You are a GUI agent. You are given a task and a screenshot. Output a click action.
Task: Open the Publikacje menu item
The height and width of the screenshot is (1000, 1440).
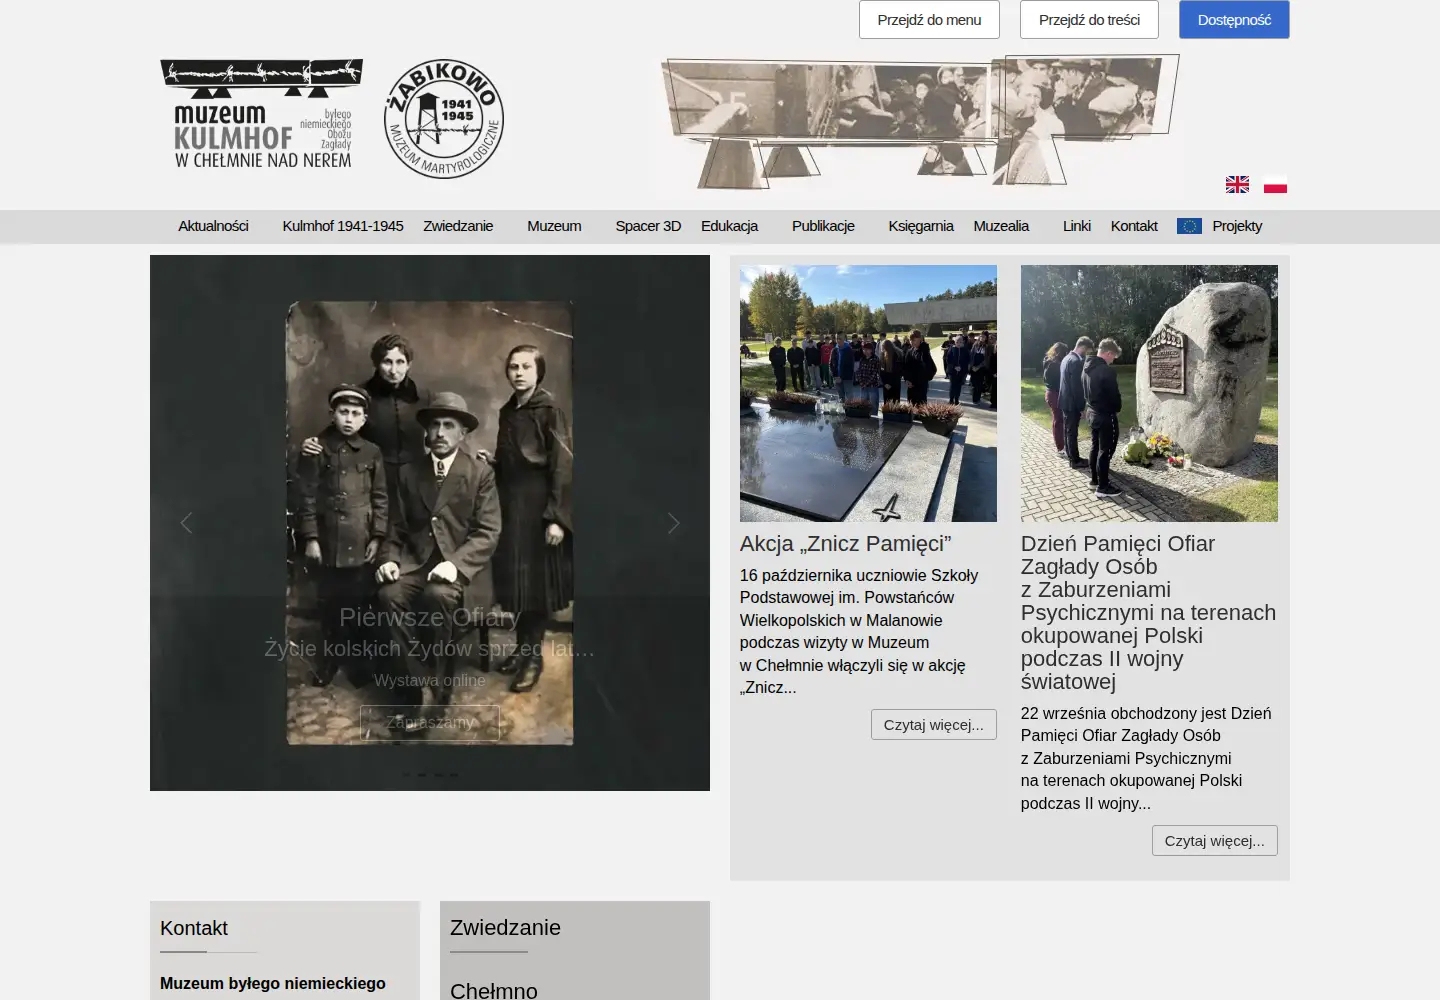[823, 226]
